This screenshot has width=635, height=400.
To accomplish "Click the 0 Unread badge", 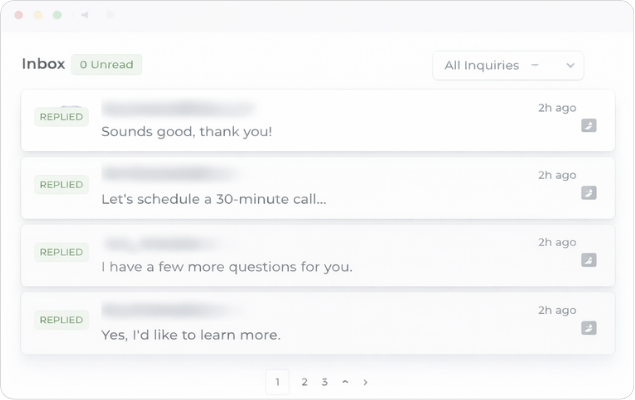I will pos(107,65).
